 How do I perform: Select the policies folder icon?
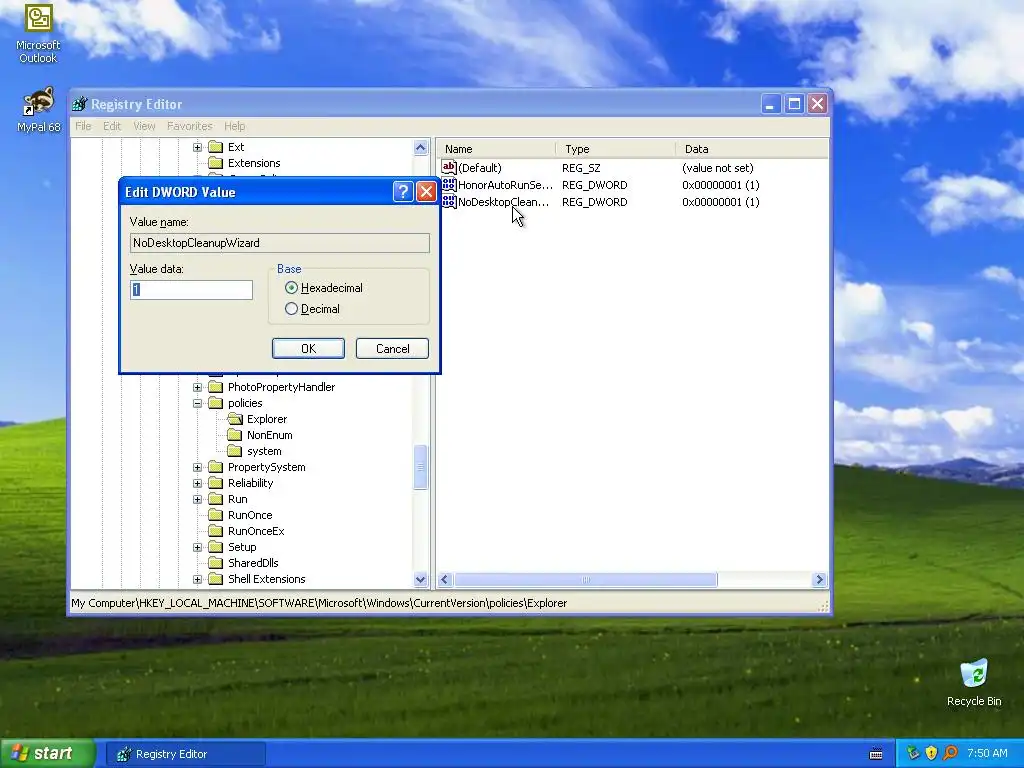click(x=216, y=403)
